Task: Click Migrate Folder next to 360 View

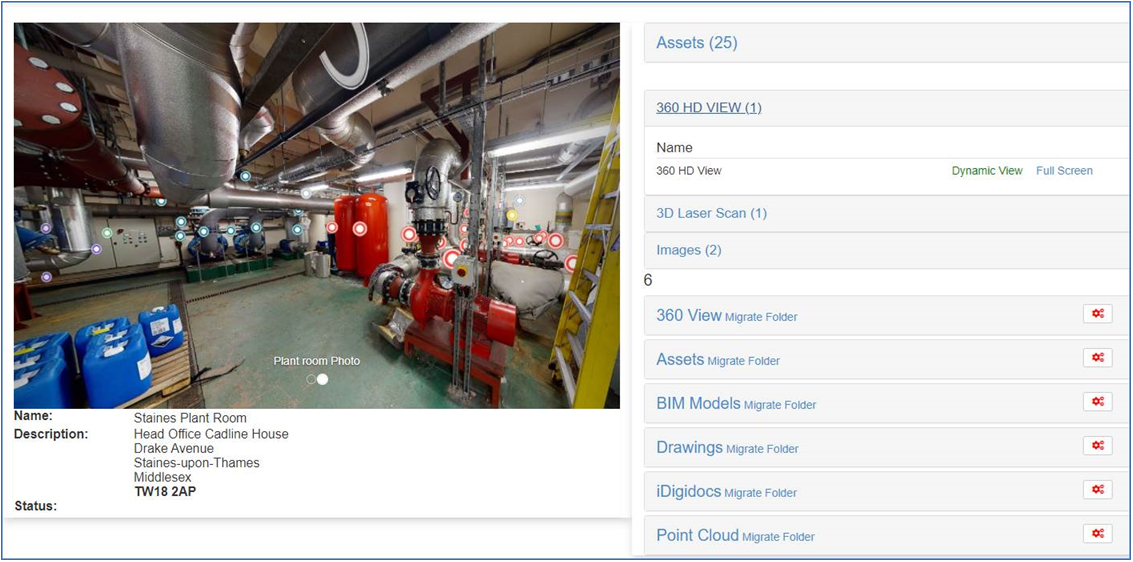Action: 762,317
